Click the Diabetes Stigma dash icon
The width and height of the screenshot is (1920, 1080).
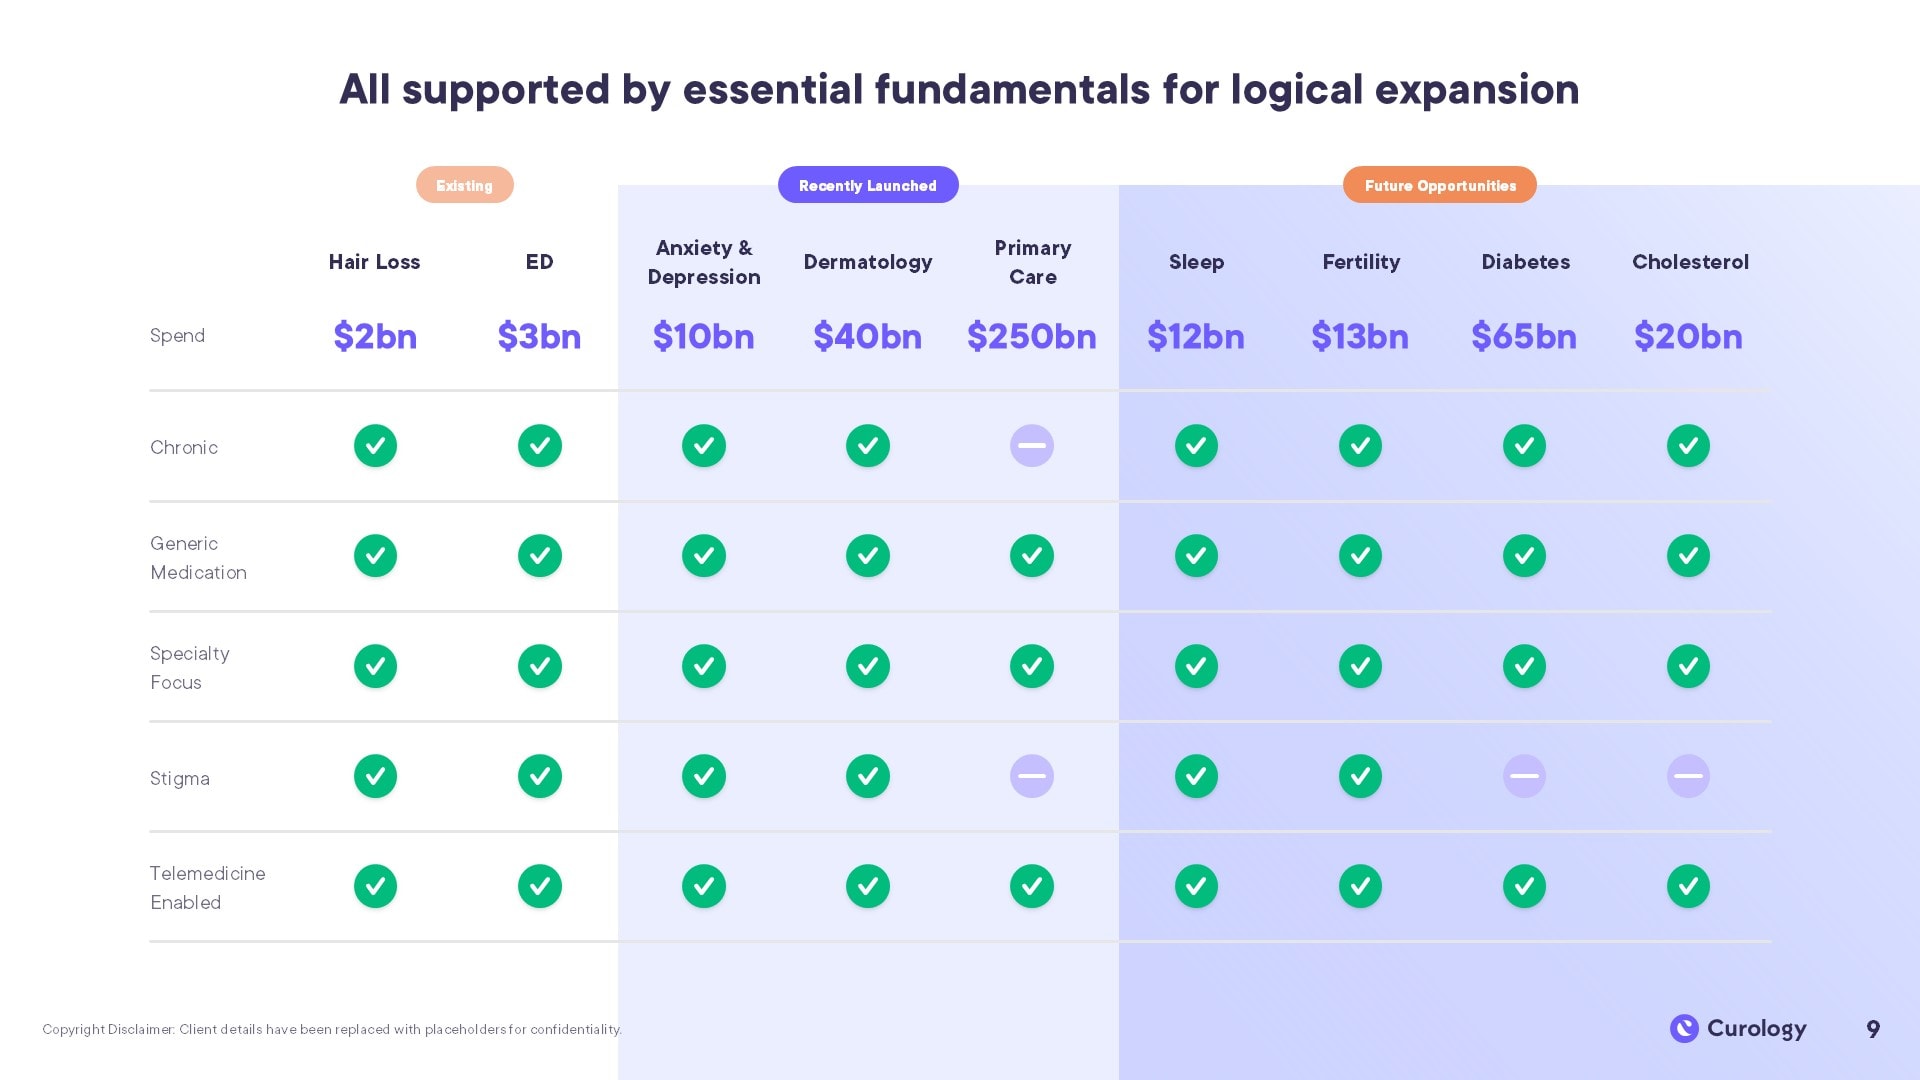[x=1524, y=776]
